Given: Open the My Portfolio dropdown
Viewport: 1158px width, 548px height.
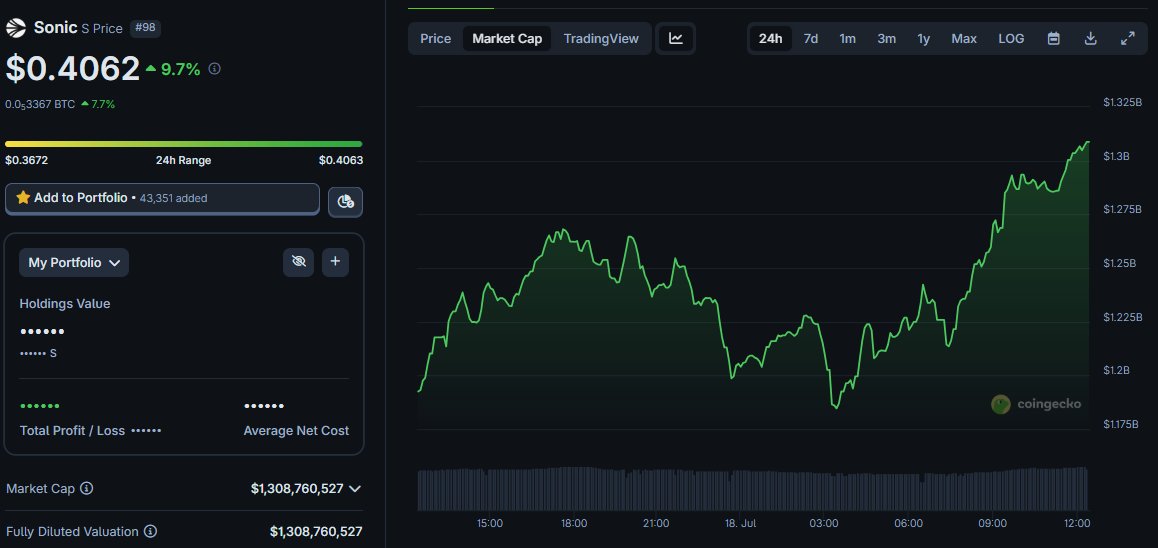Looking at the screenshot, I should tap(74, 263).
